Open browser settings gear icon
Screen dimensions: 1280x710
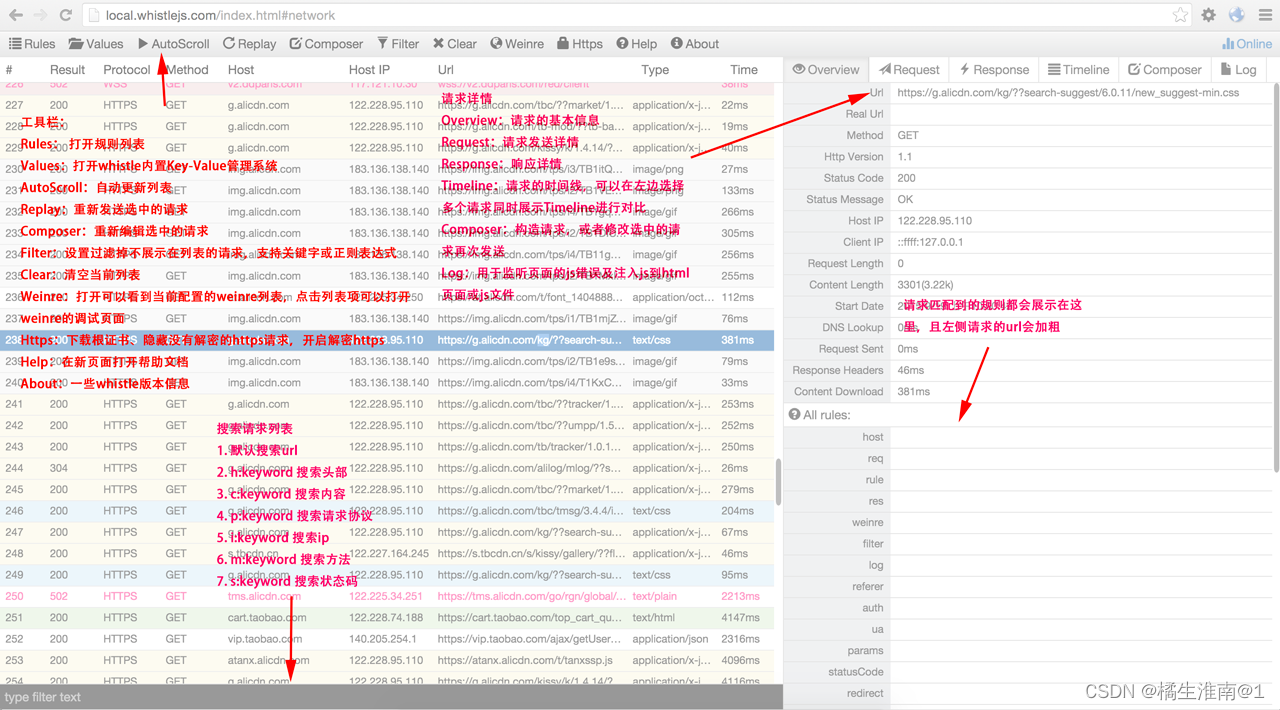point(1208,15)
